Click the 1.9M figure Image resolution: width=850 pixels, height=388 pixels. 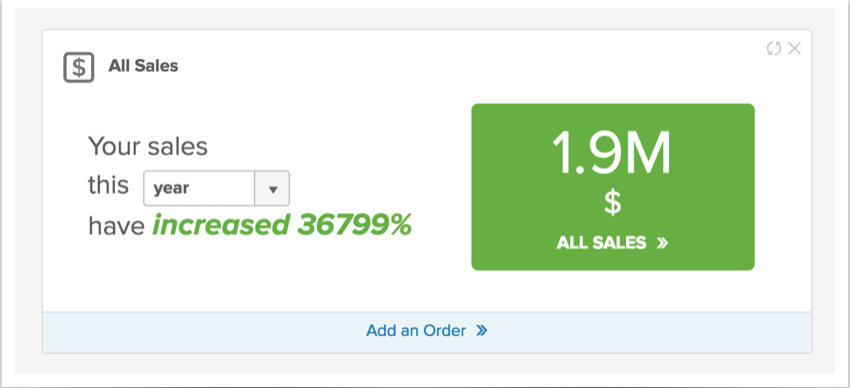611,153
